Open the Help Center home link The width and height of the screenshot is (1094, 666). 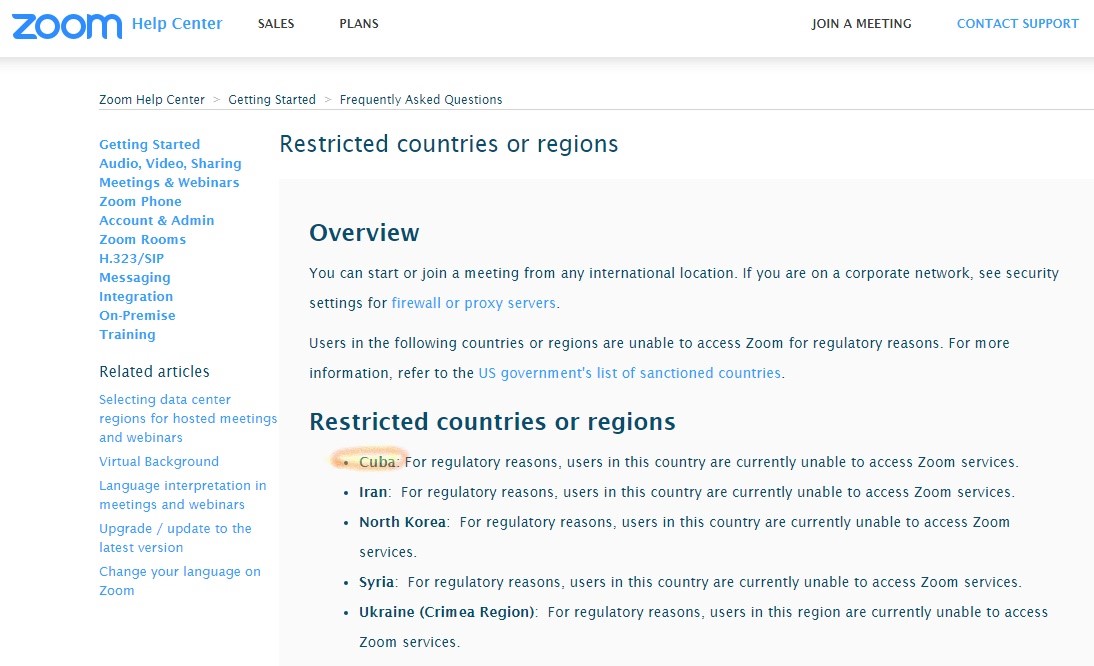point(177,24)
